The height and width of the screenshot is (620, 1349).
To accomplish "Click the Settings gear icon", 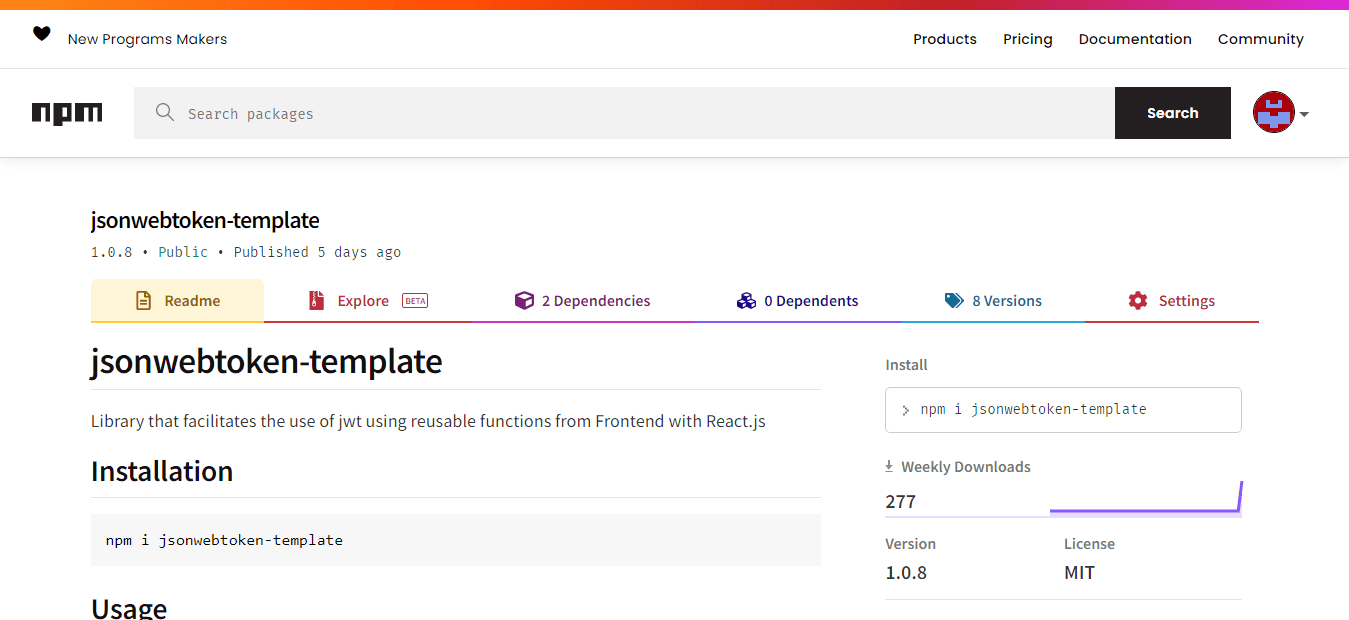I will 1138,301.
